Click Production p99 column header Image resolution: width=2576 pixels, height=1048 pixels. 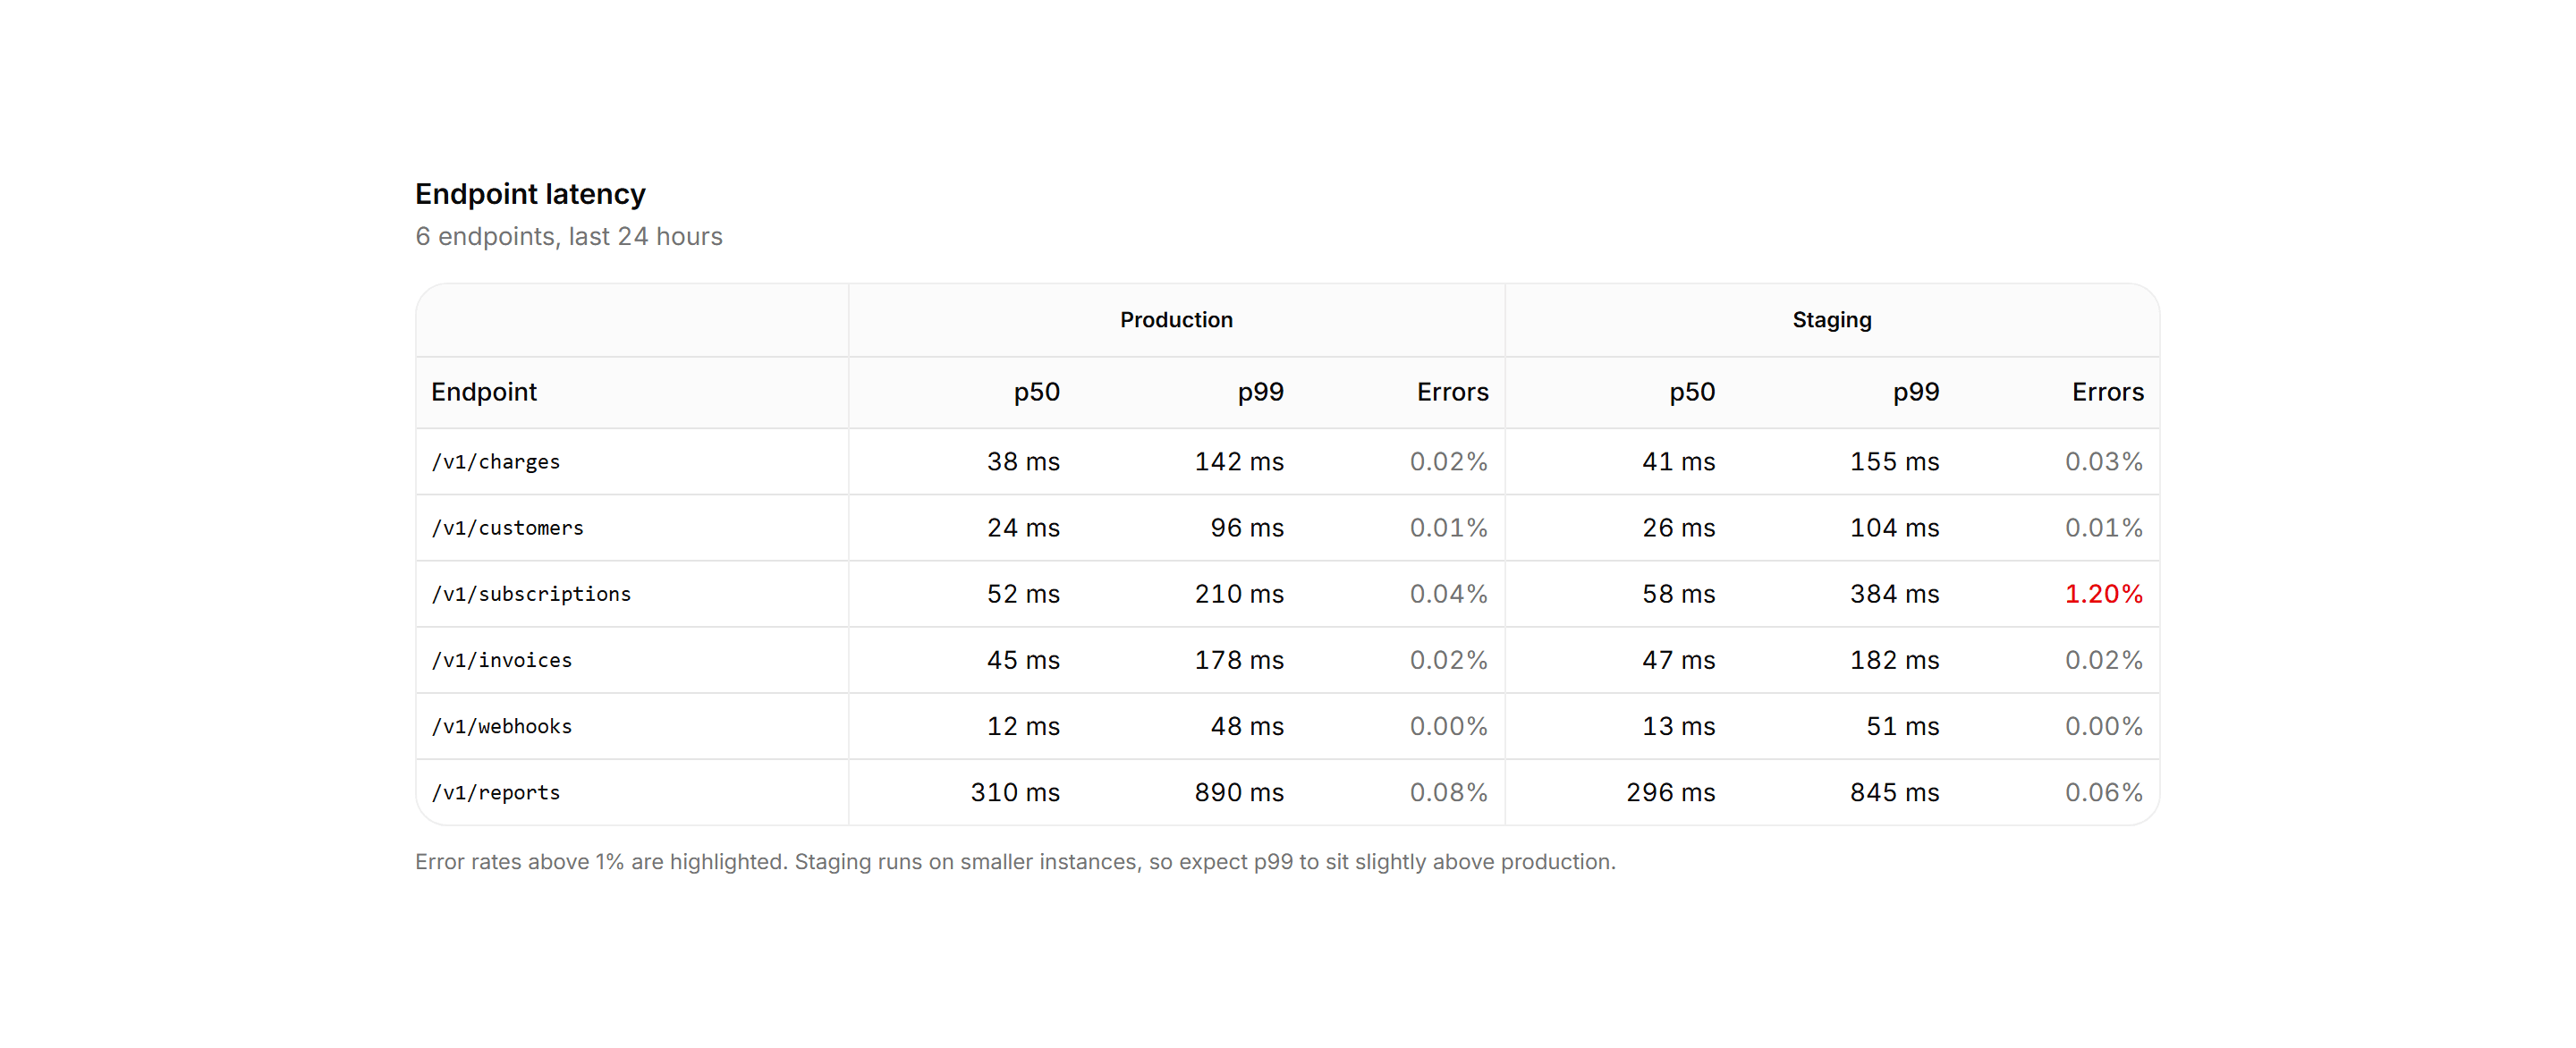(x=1260, y=392)
